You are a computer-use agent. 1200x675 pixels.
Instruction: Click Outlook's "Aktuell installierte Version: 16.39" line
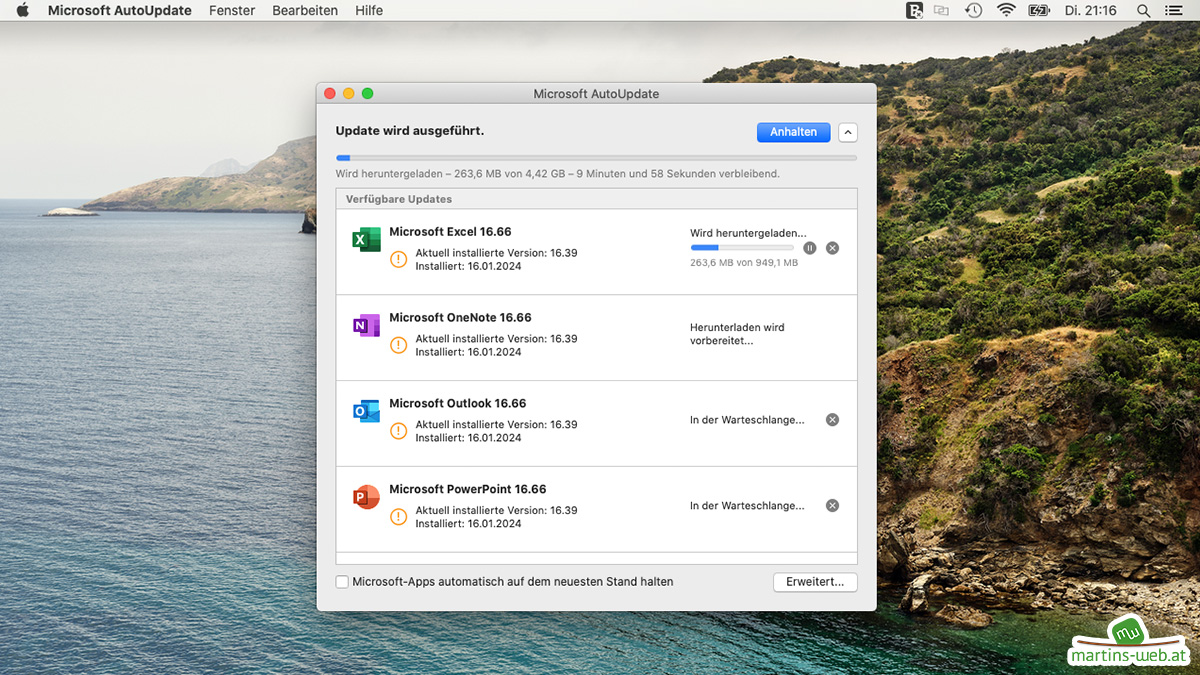click(x=497, y=425)
